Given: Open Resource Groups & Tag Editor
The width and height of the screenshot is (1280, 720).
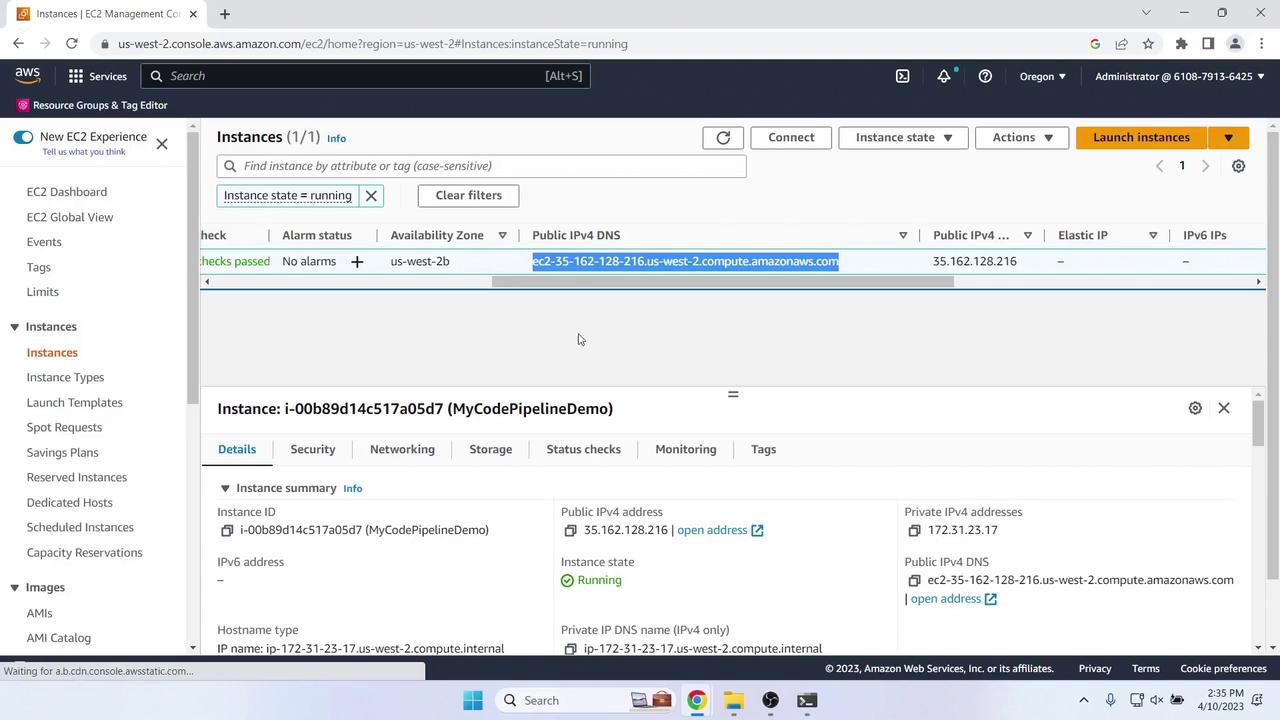Looking at the screenshot, I should pyautogui.click(x=92, y=105).
